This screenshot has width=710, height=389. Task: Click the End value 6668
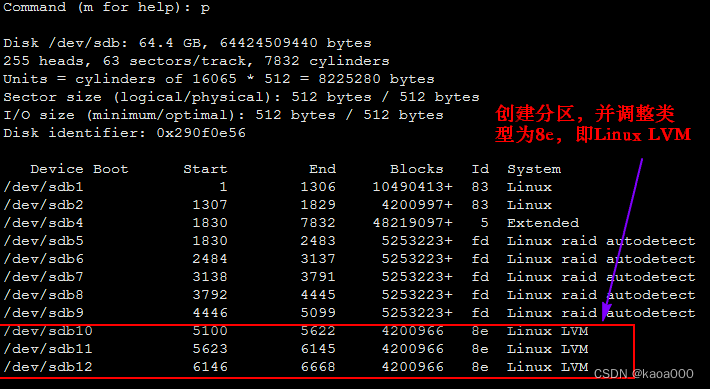click(x=318, y=367)
